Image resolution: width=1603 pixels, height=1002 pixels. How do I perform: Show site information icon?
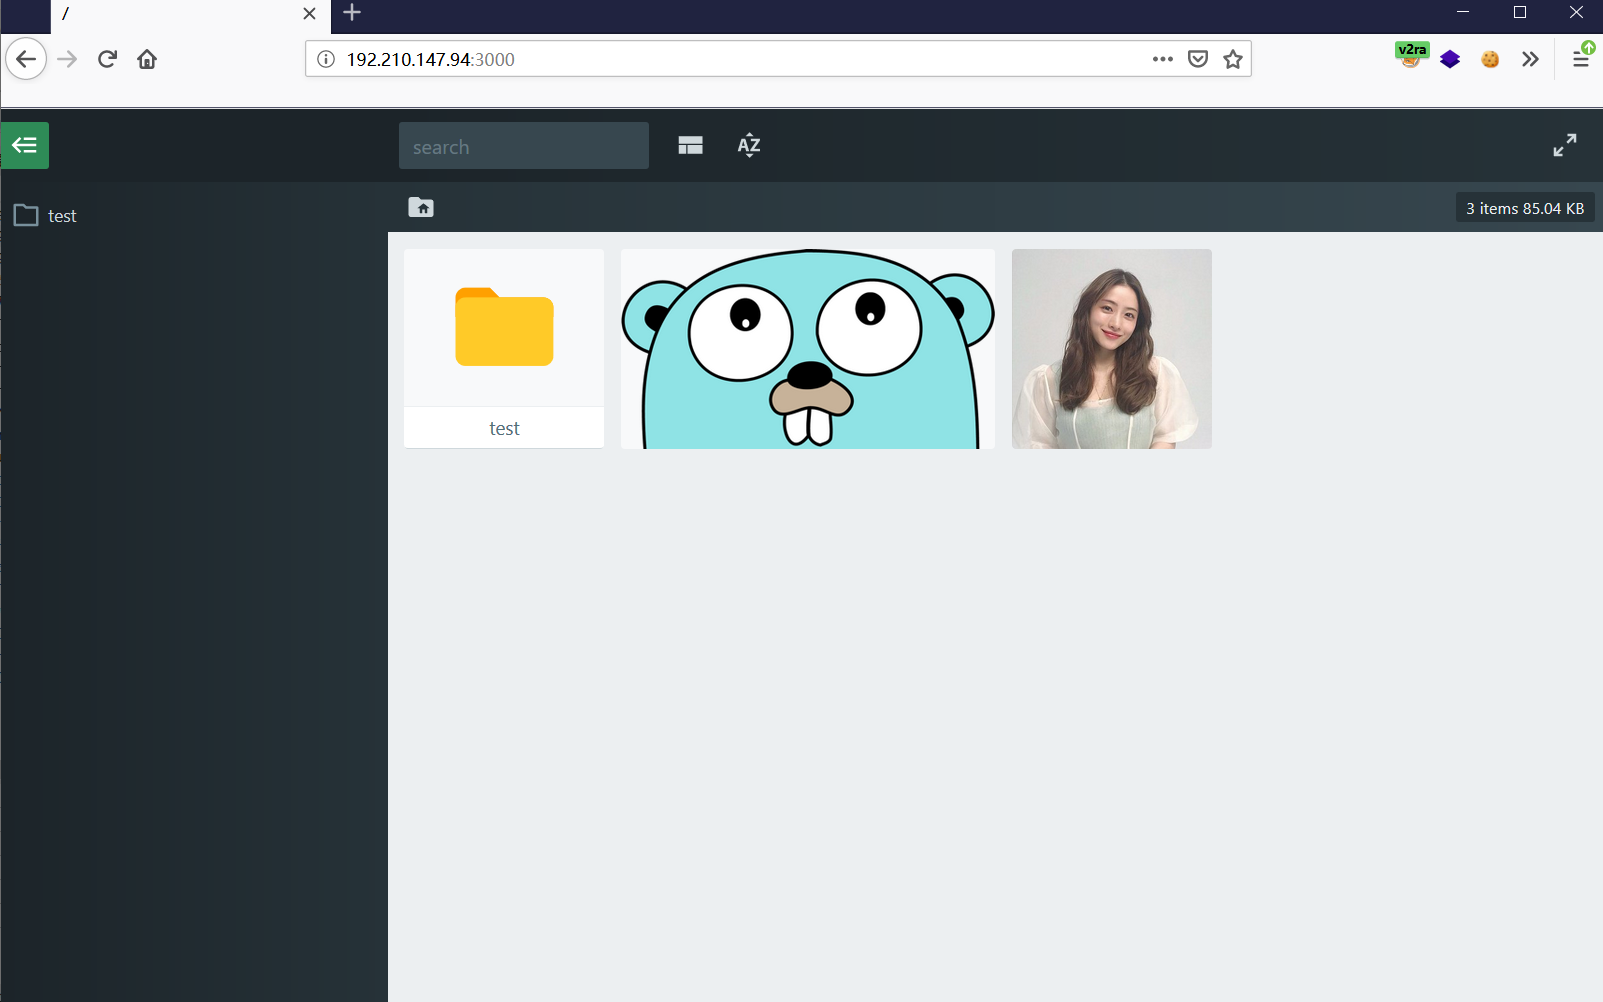click(326, 59)
